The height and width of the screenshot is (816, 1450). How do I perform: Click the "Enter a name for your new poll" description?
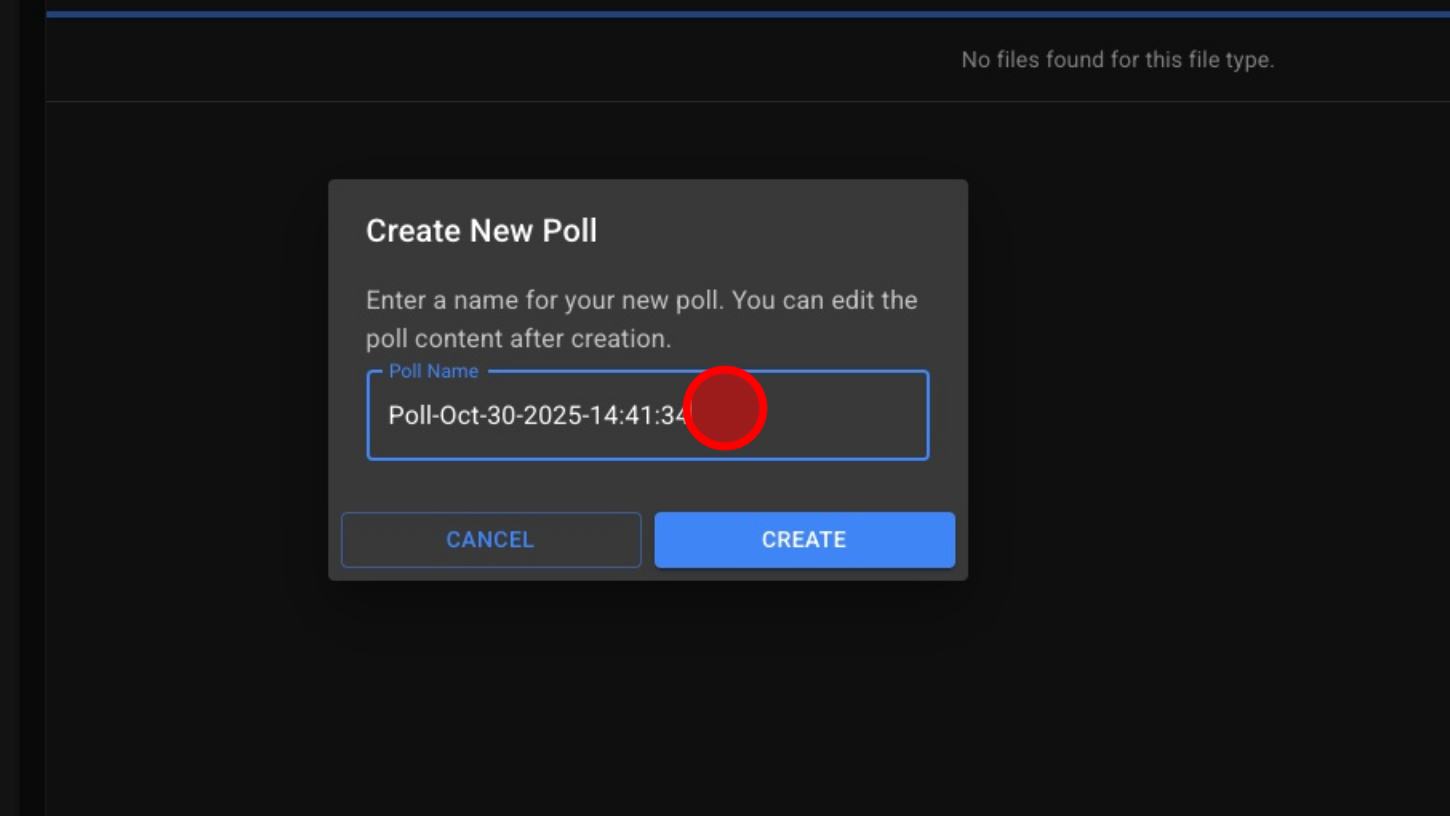[x=641, y=301]
